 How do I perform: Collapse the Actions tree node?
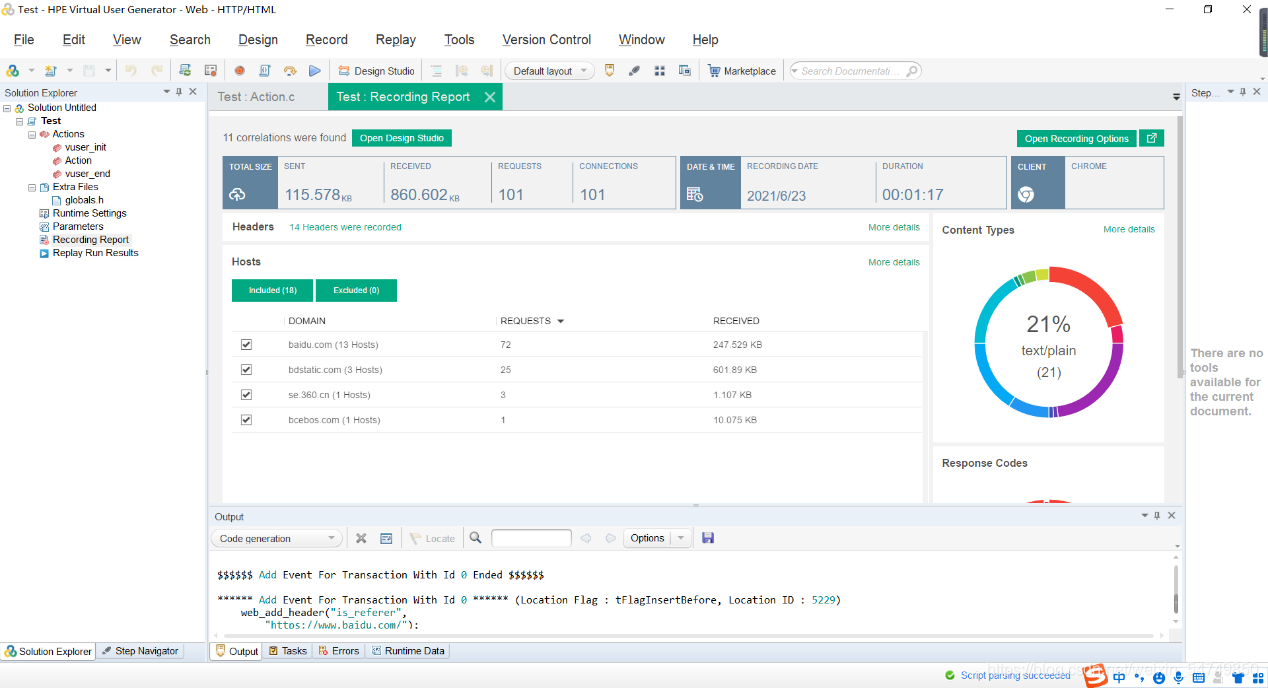coord(32,134)
